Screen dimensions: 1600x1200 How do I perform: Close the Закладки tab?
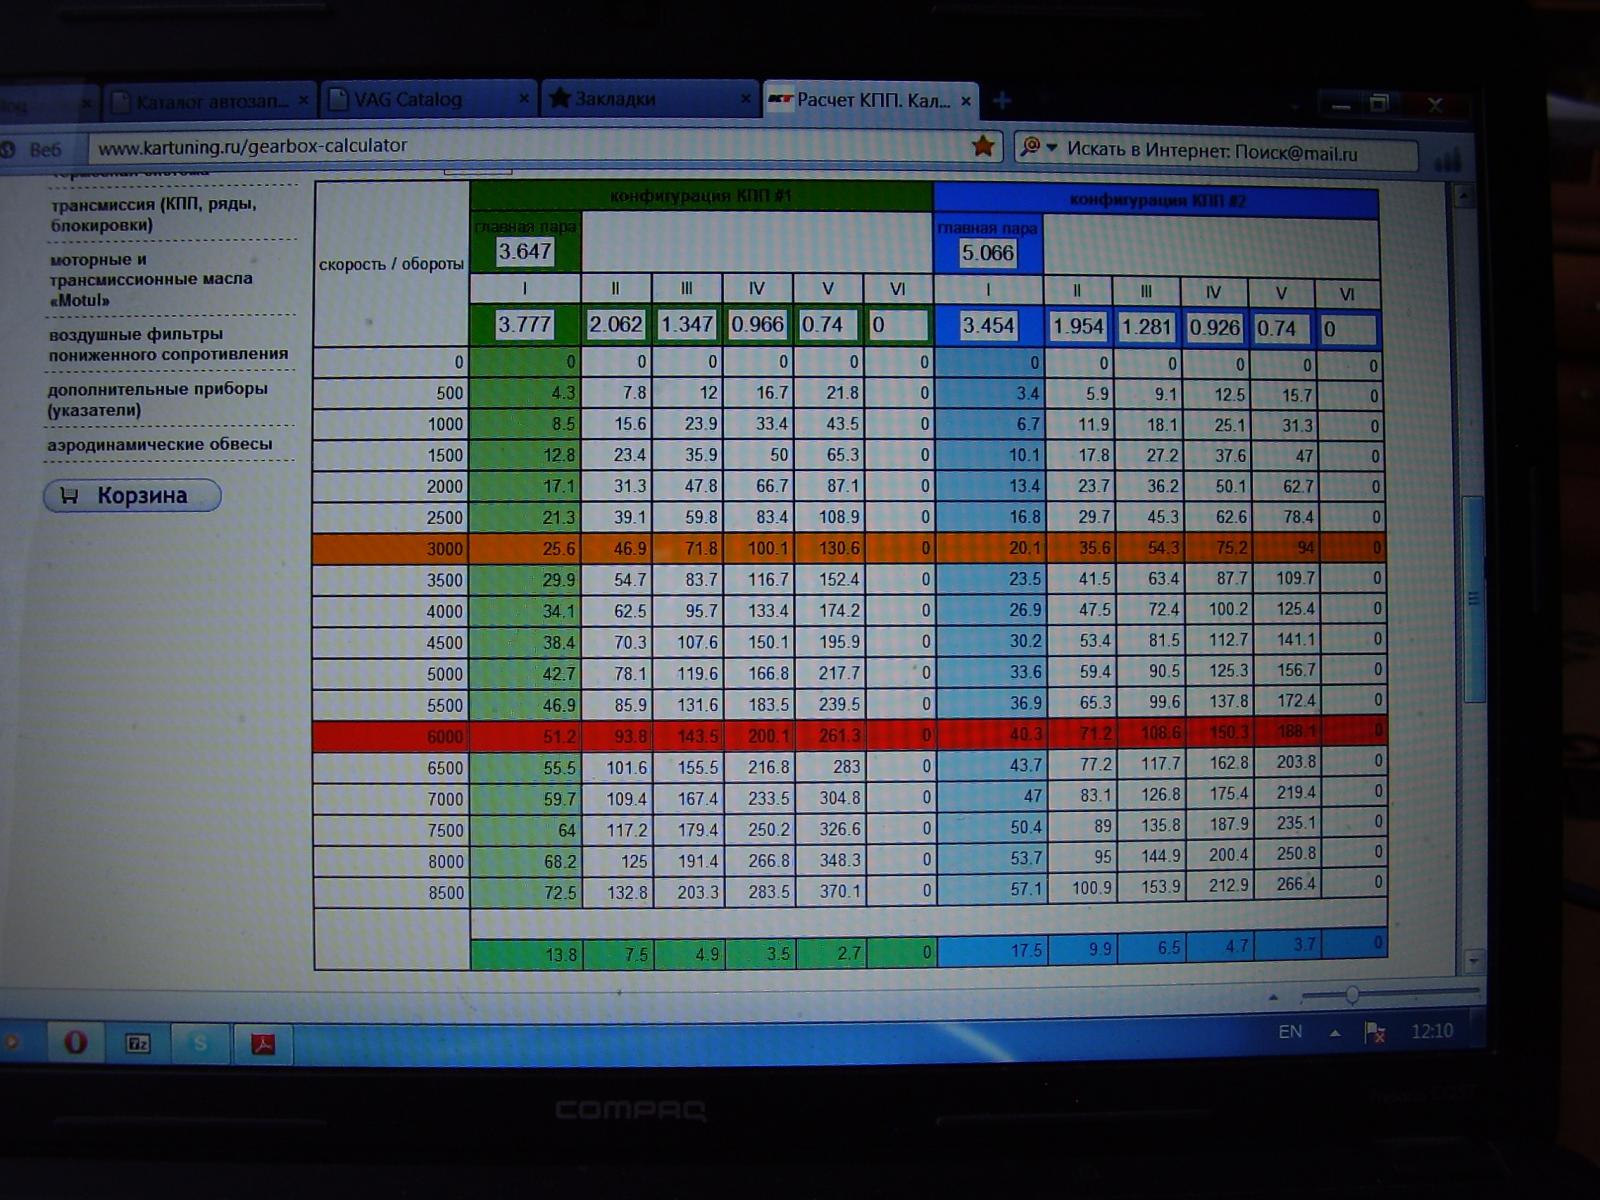745,99
